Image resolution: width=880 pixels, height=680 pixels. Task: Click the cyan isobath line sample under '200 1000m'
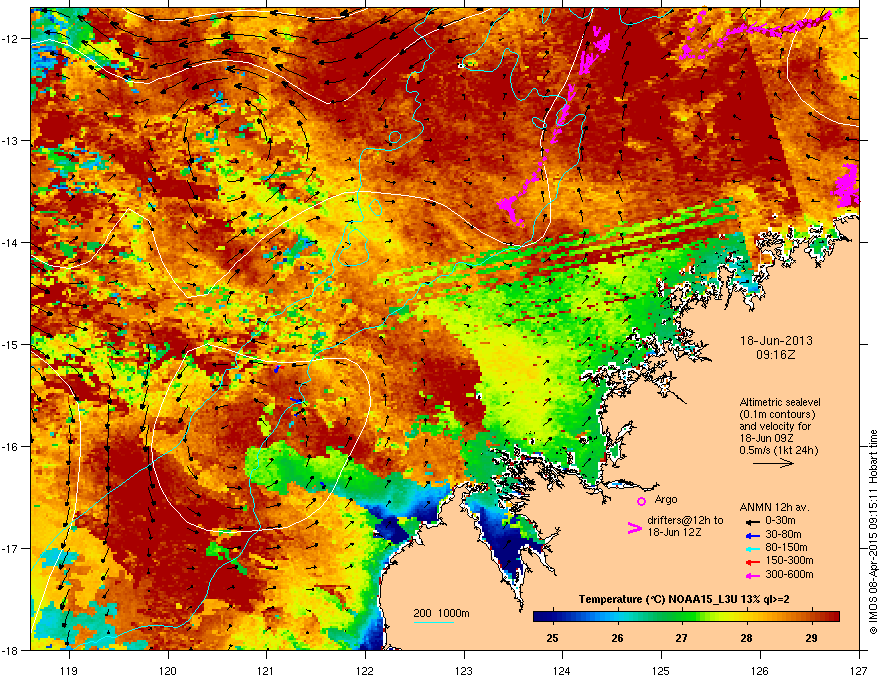coord(433,623)
